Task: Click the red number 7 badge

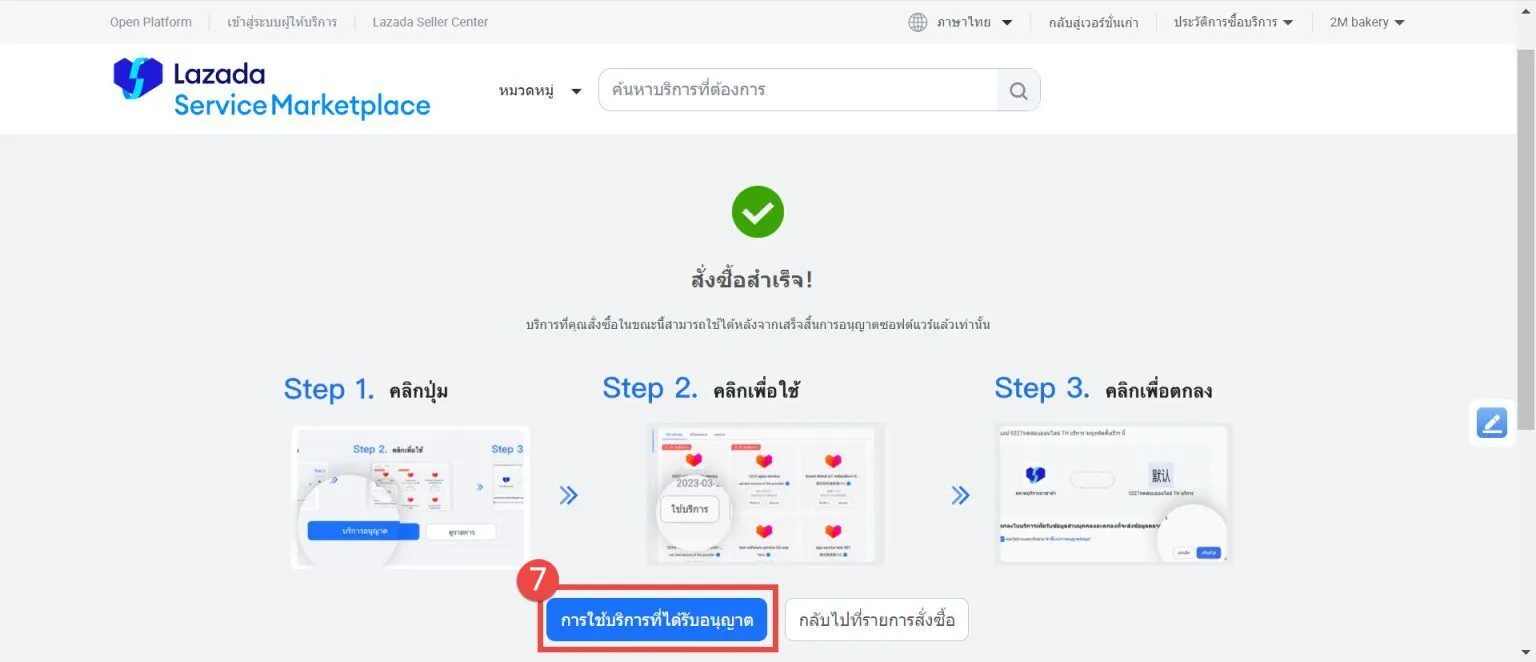Action: click(537, 581)
